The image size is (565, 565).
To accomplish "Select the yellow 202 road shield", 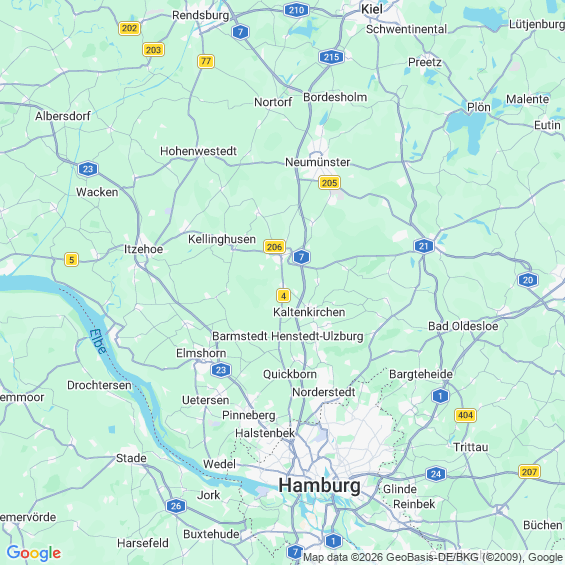I will (129, 28).
